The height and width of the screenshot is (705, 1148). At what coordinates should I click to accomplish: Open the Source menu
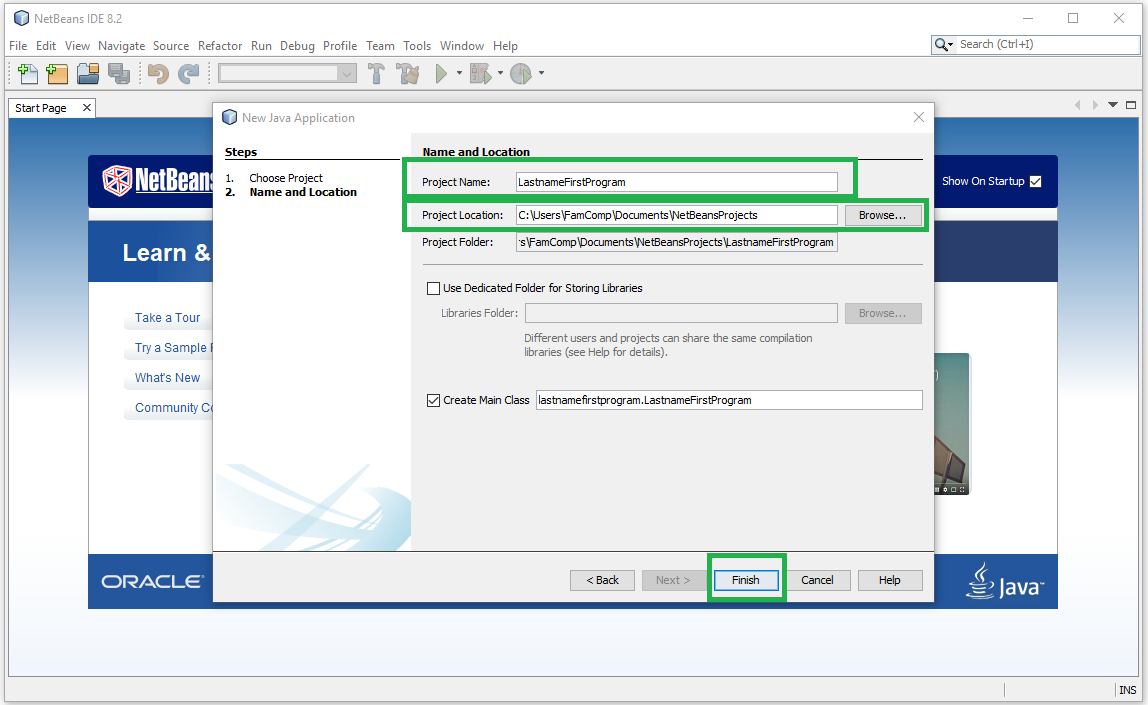[171, 45]
